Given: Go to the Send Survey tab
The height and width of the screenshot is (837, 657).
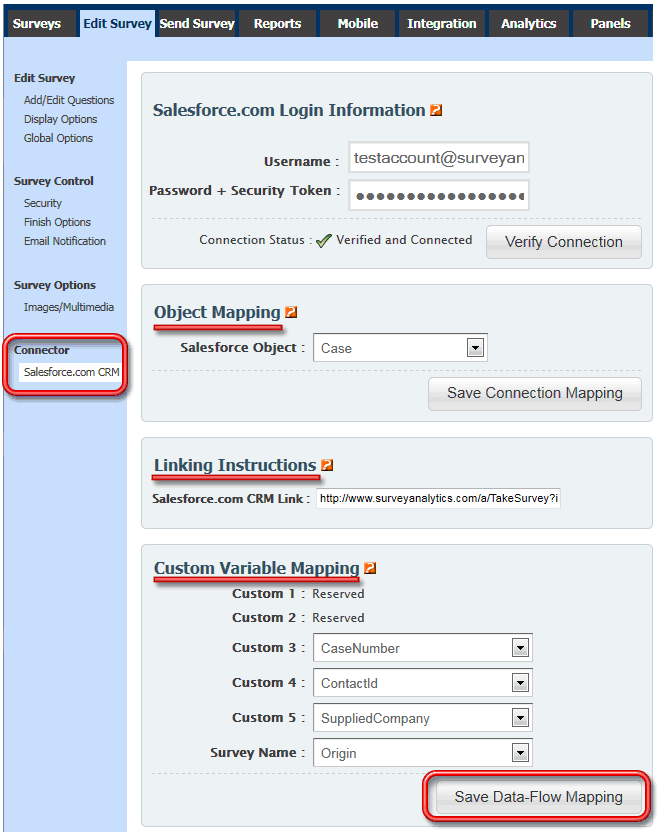Looking at the screenshot, I should point(197,23).
